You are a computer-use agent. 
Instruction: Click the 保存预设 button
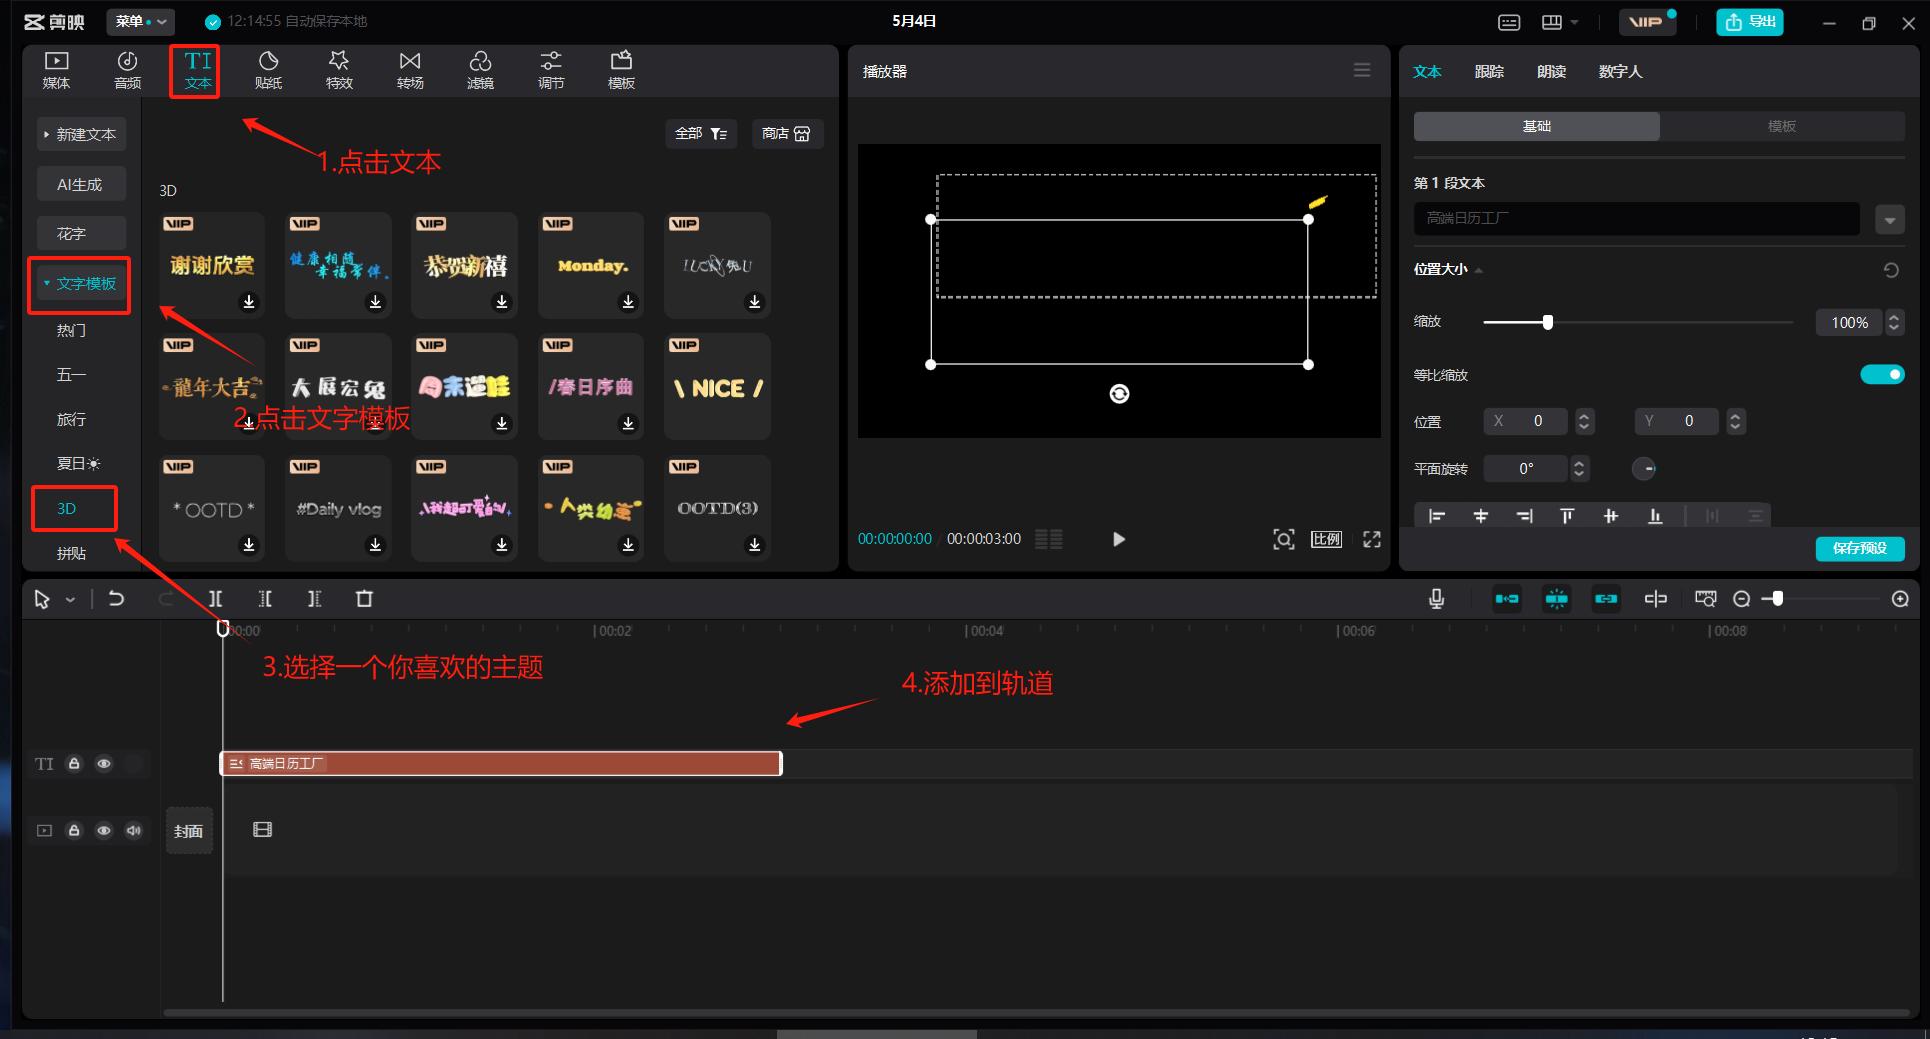click(1859, 548)
